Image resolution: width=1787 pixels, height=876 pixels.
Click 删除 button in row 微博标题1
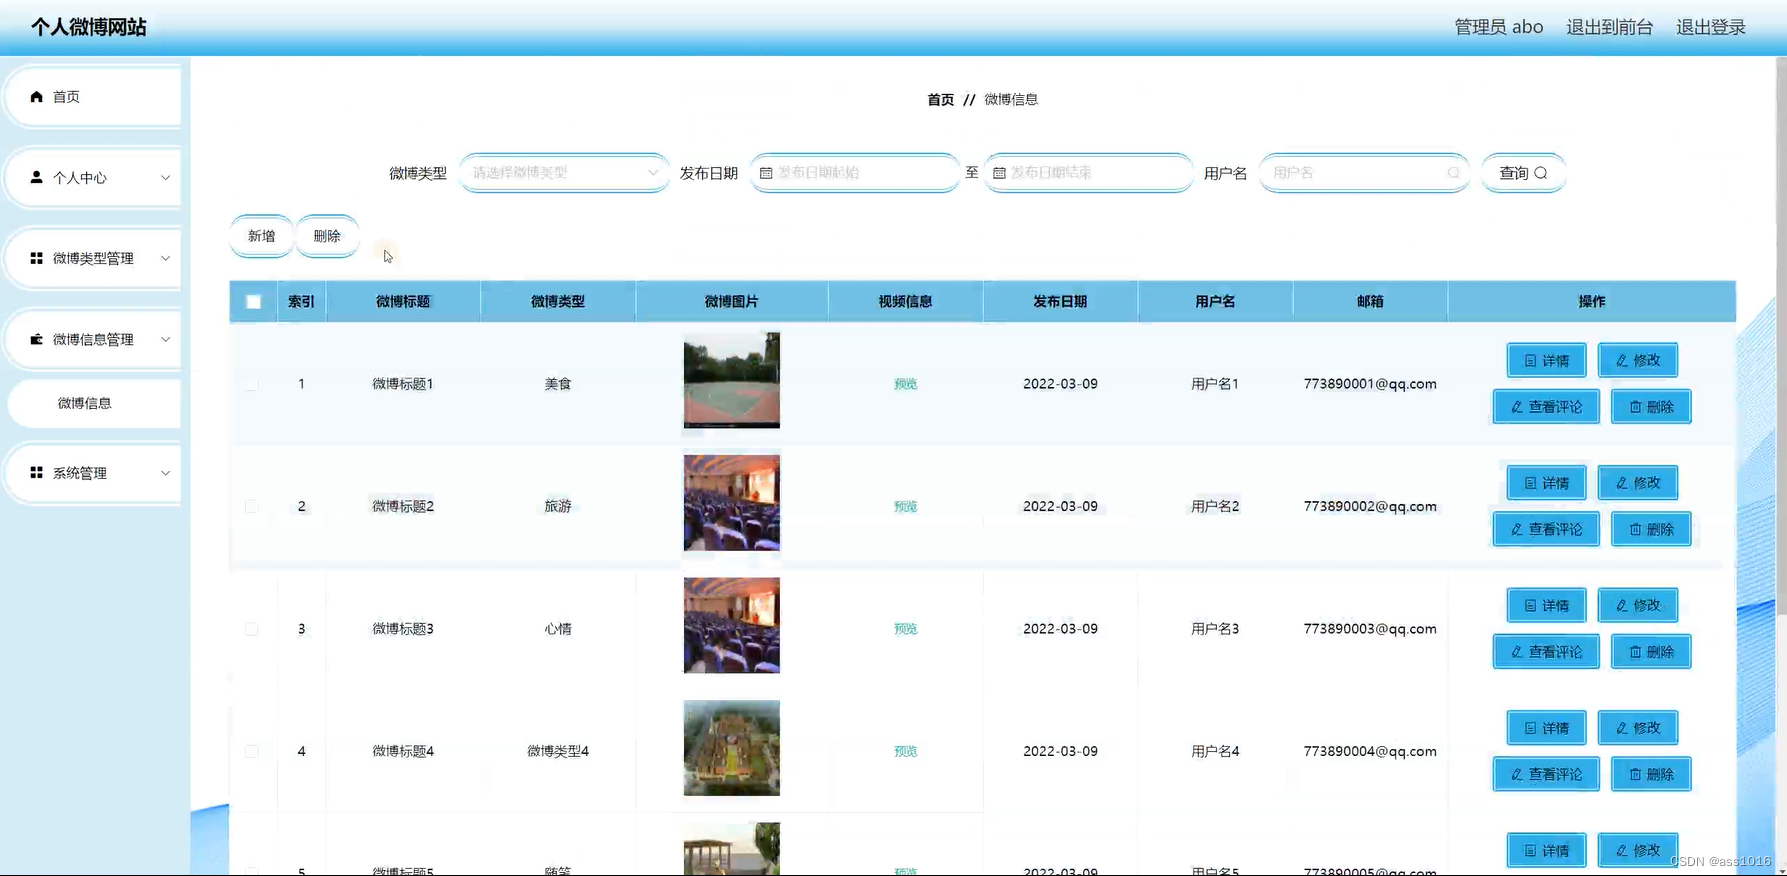click(1651, 407)
